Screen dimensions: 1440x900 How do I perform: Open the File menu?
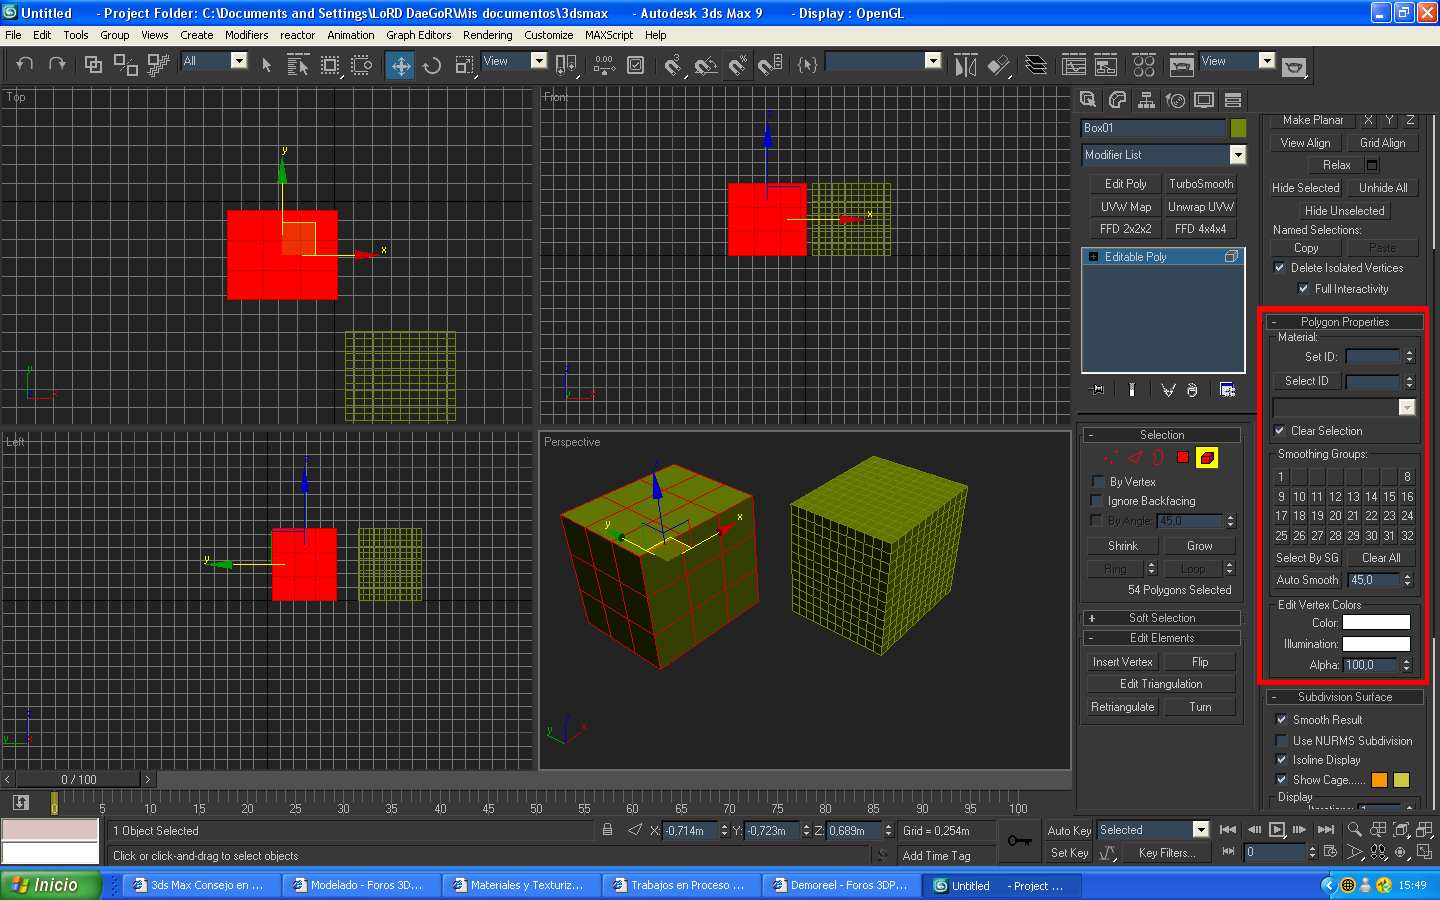13,35
